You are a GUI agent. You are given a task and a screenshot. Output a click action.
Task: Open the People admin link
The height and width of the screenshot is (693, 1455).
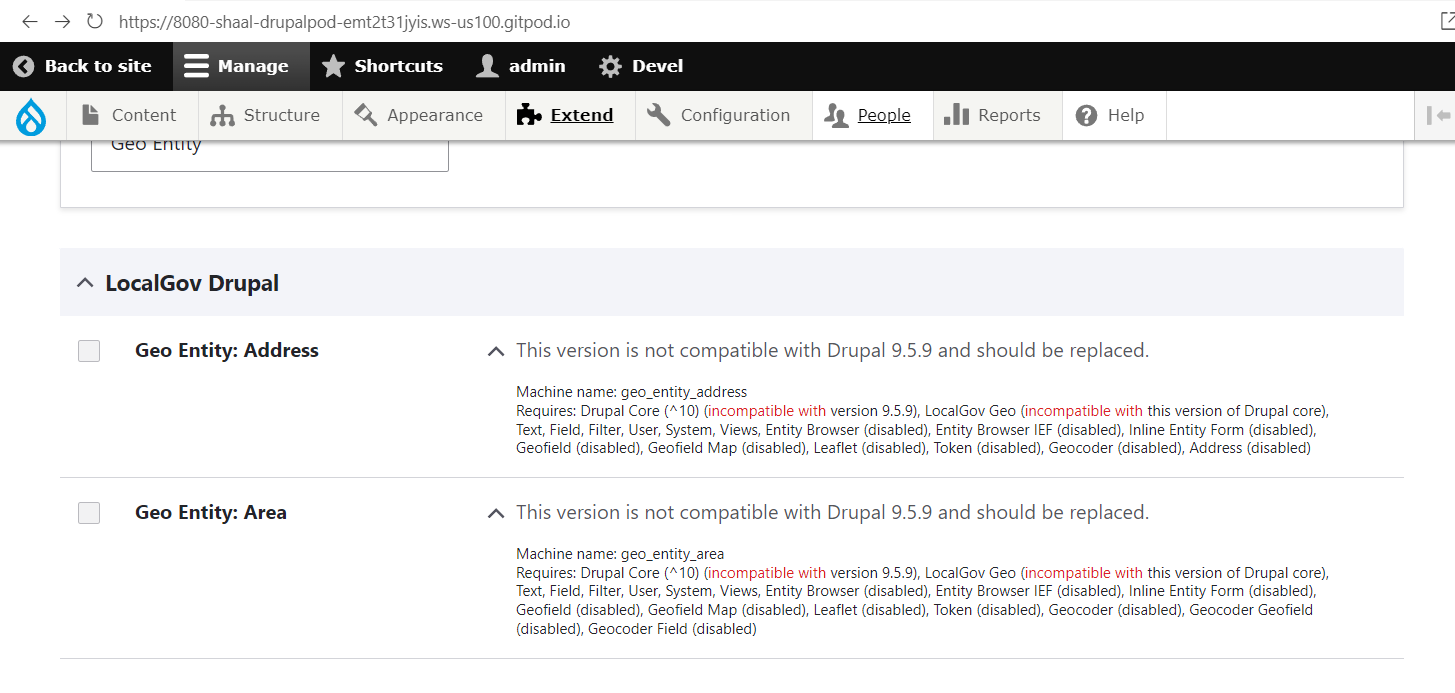click(868, 116)
